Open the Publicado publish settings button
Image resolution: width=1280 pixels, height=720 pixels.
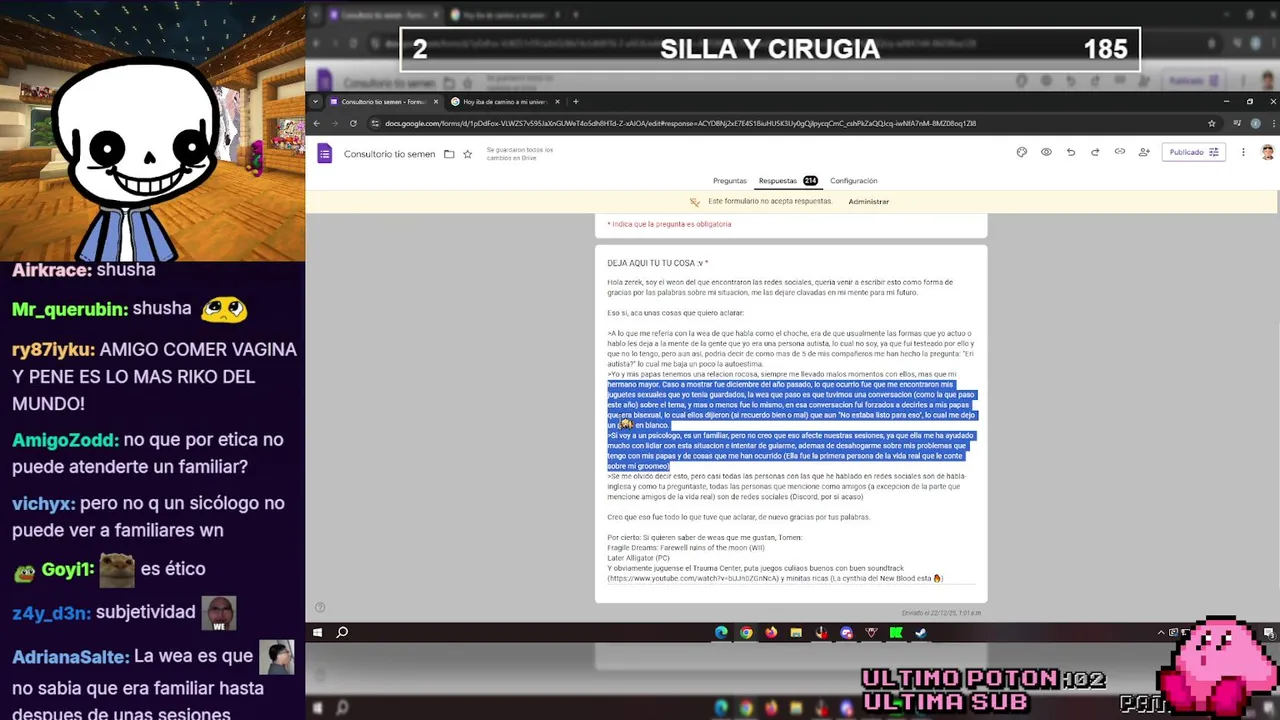pyautogui.click(x=1193, y=152)
